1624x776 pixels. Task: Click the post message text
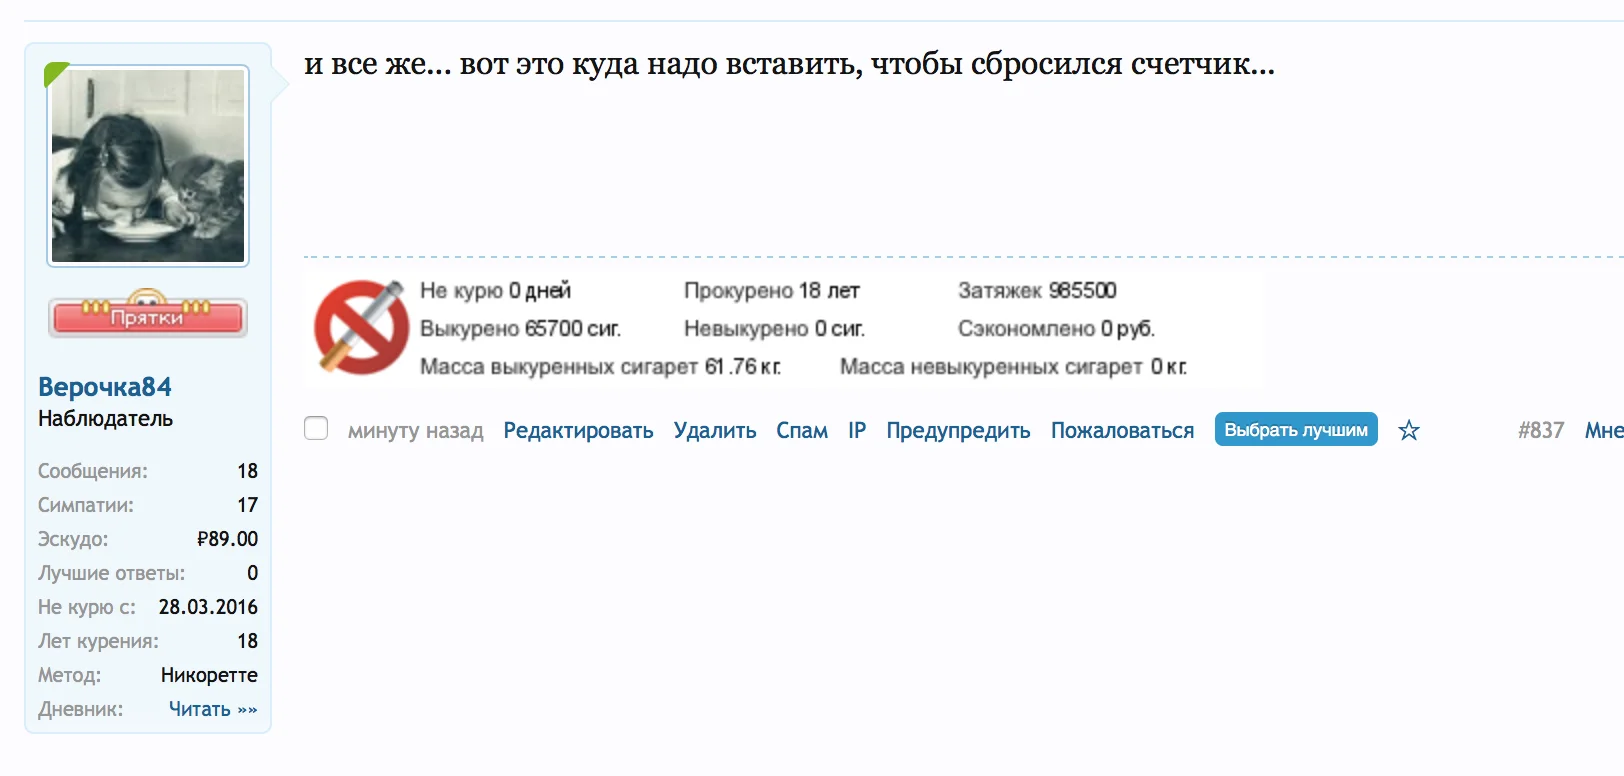(x=789, y=64)
